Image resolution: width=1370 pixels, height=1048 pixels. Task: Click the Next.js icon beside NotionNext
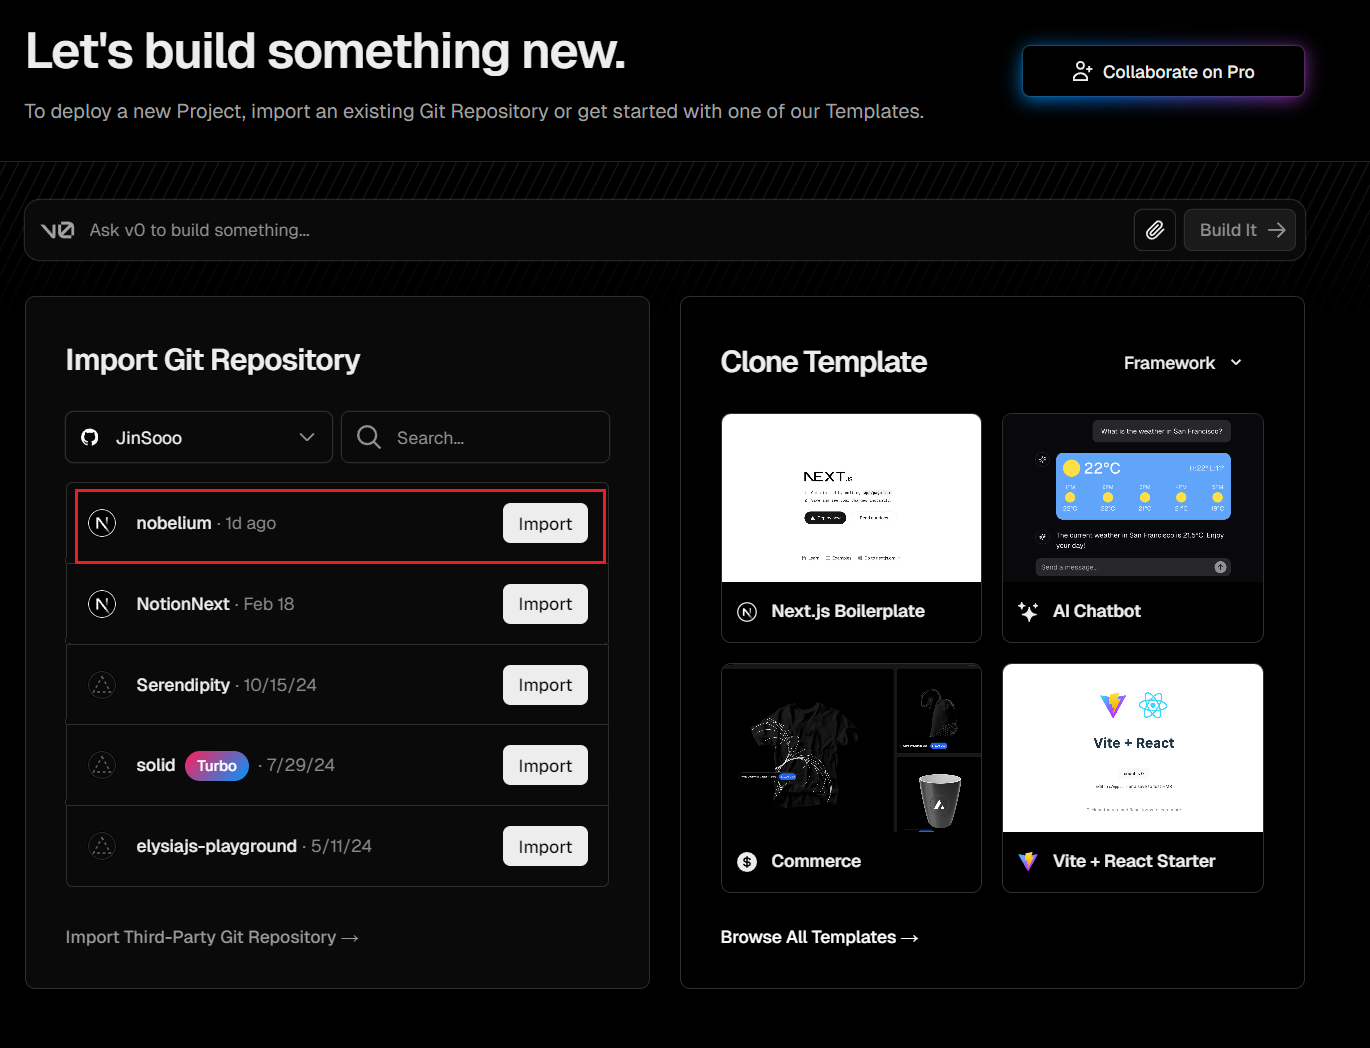pos(102,604)
